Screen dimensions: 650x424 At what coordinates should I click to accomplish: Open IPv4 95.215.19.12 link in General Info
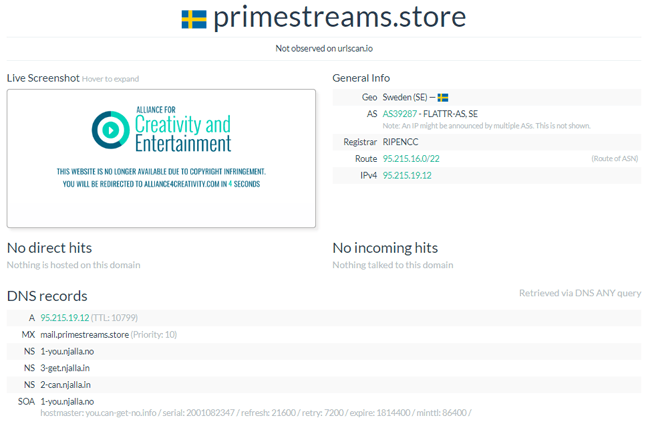(x=407, y=175)
